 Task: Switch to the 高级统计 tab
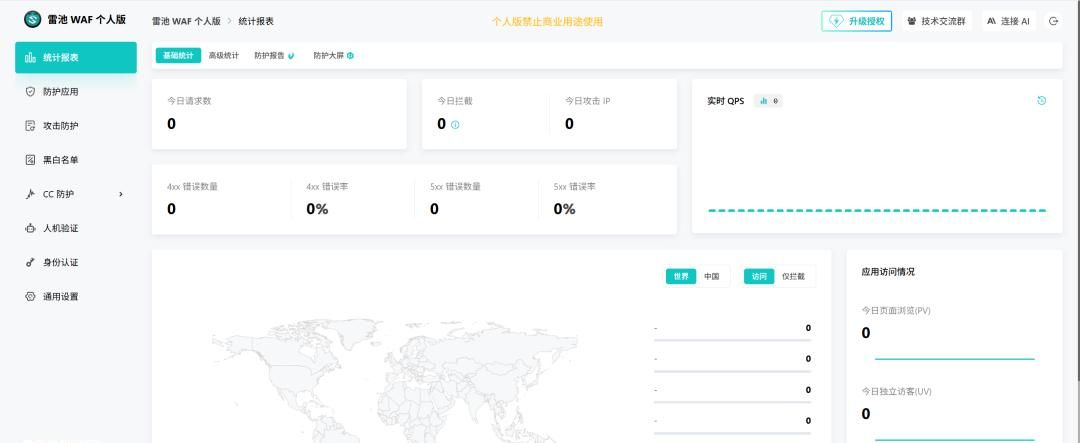(x=223, y=56)
